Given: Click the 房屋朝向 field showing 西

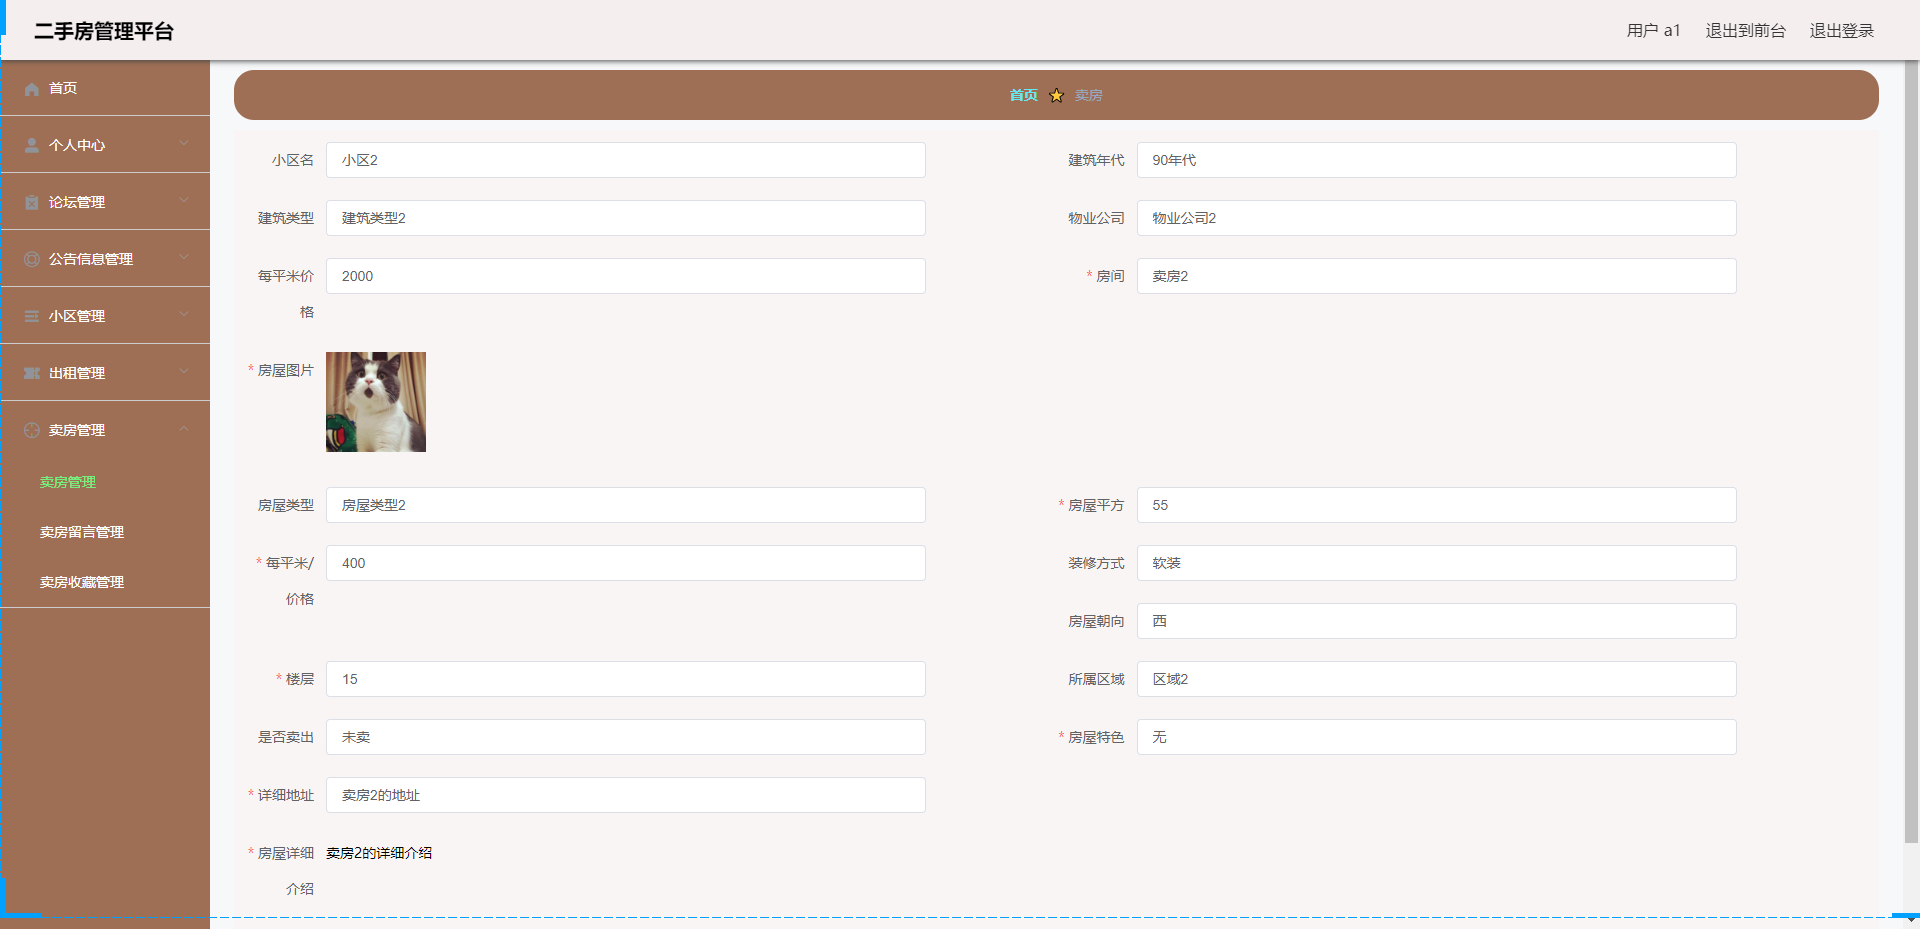Looking at the screenshot, I should pos(1436,621).
